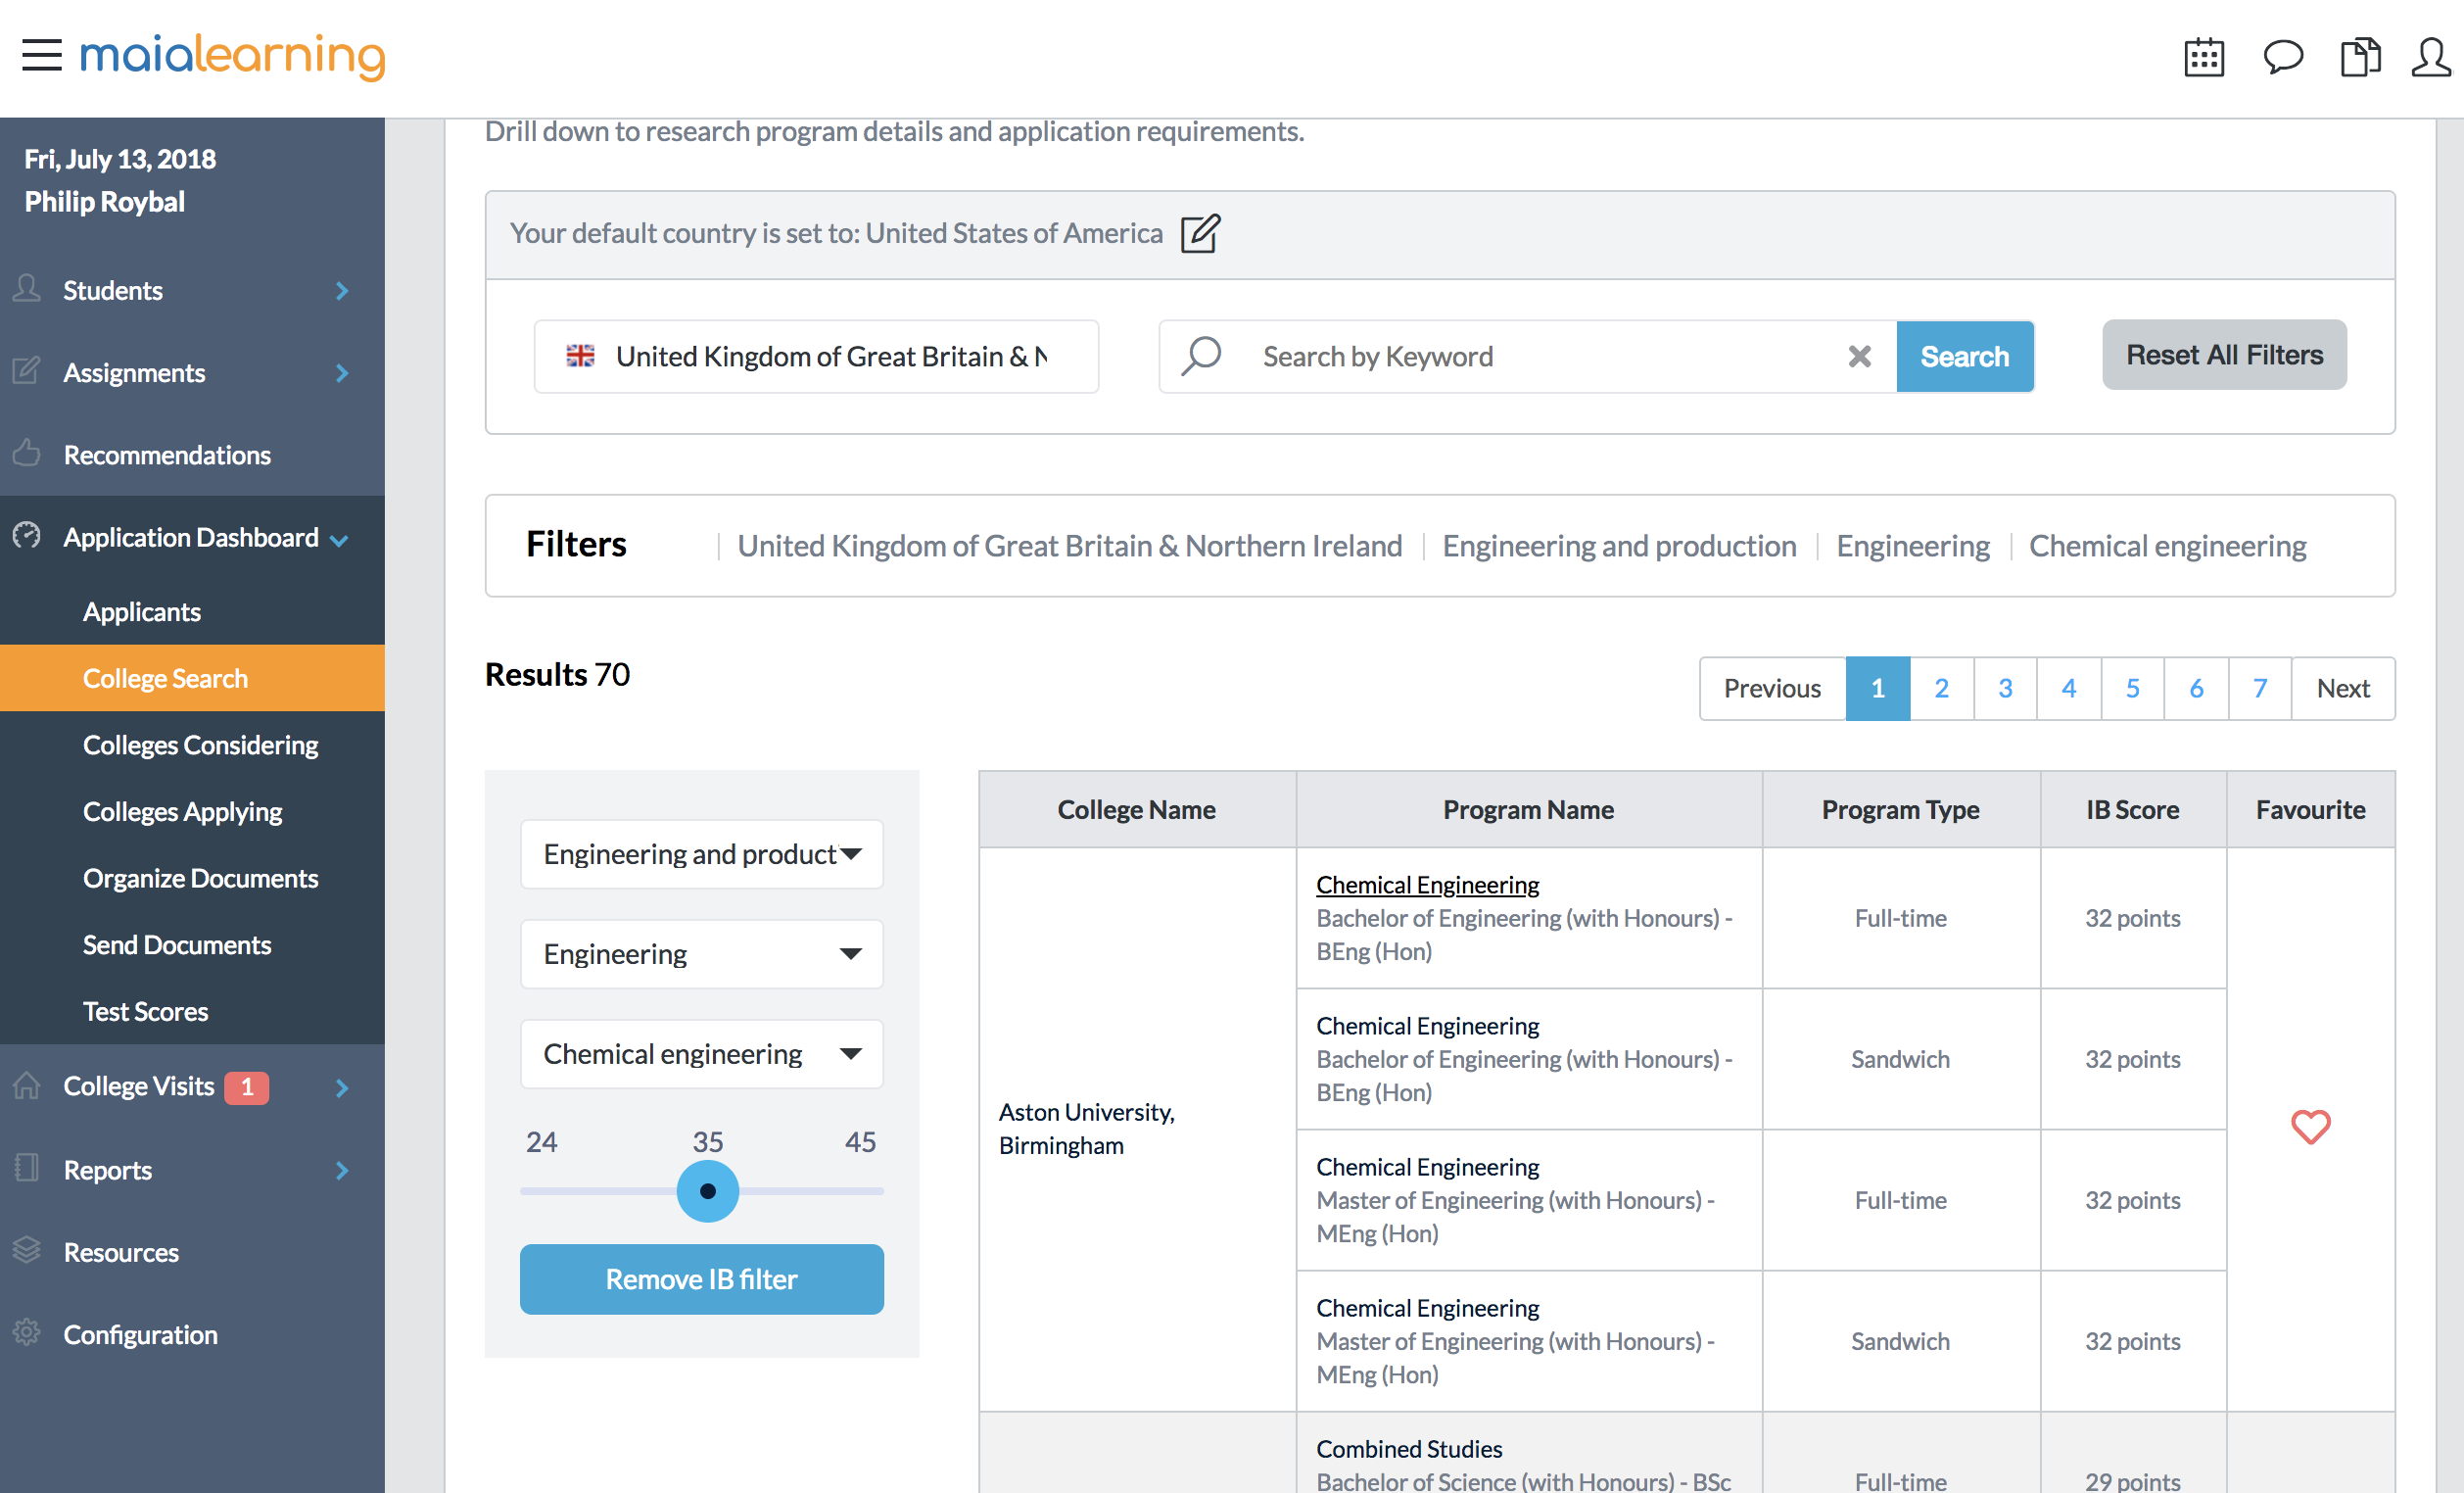Toggle favourite heart for Aston University
2464x1493 pixels.
[x=2310, y=1127]
